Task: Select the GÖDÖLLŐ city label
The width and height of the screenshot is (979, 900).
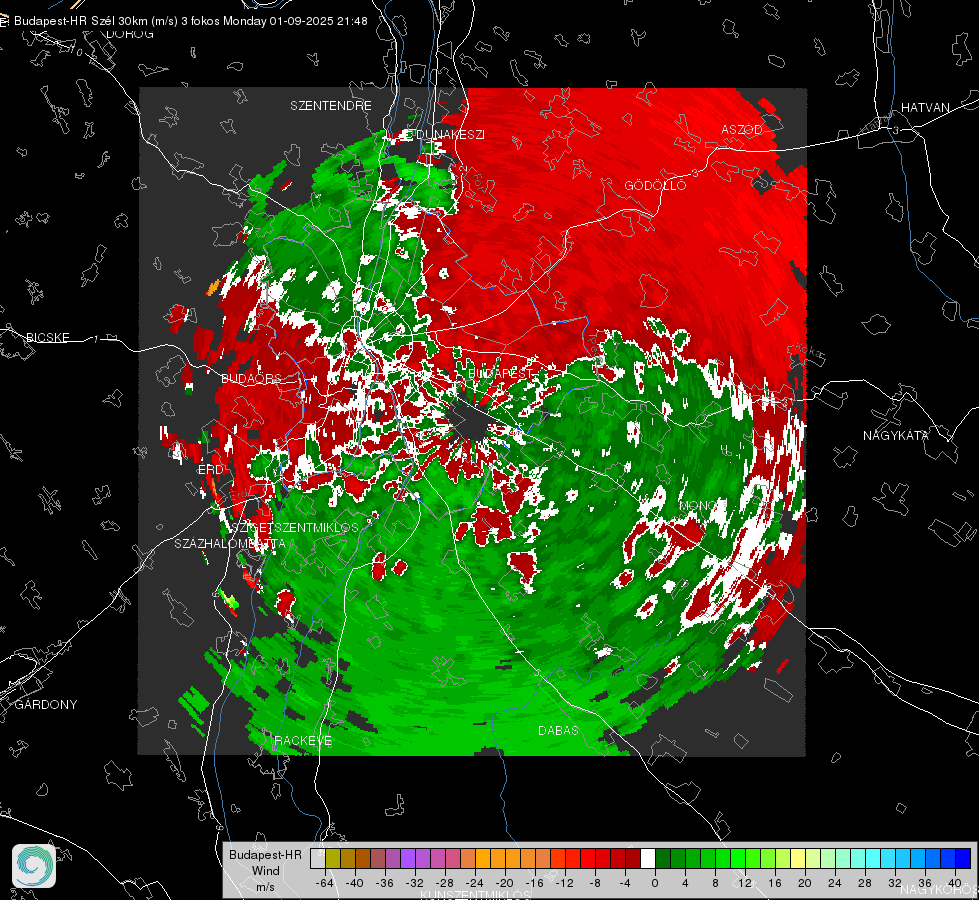Action: click(x=655, y=185)
